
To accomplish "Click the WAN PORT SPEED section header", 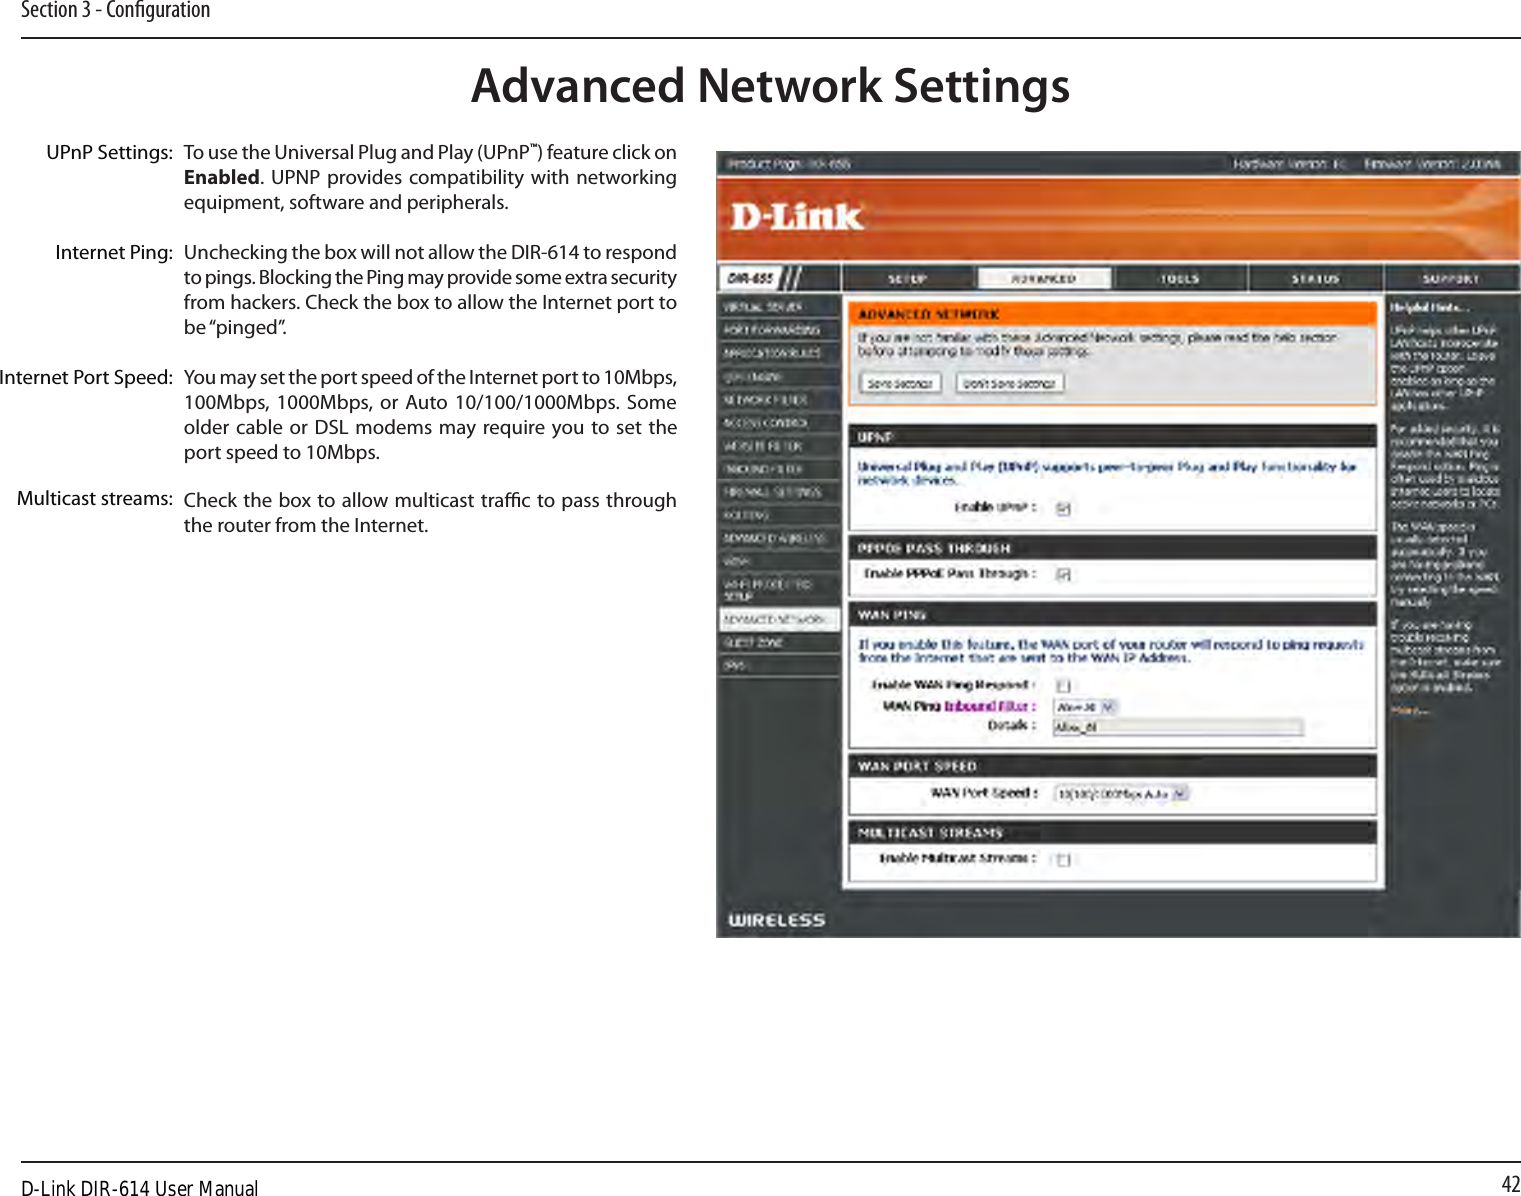I will click(1112, 766).
